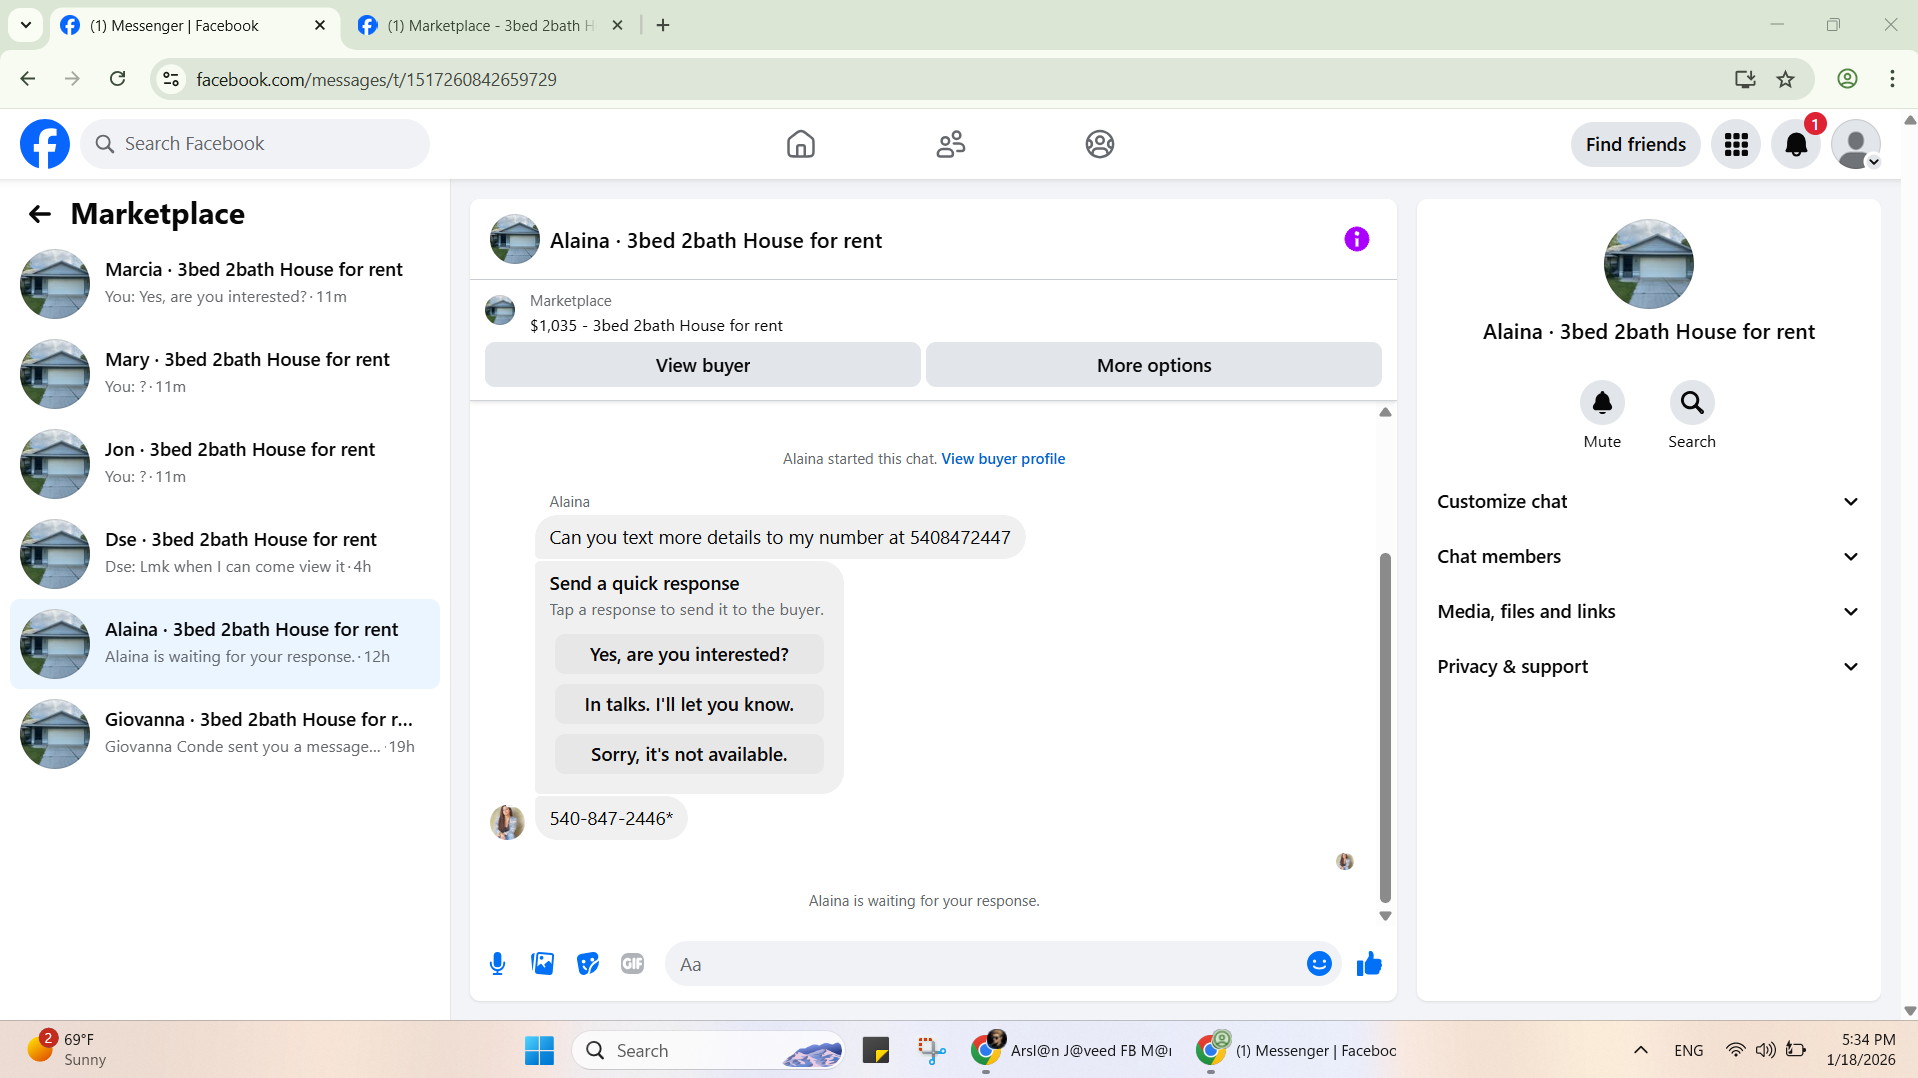Attach a photo file icon
Viewport: 1918px width, 1078px height.
point(542,964)
